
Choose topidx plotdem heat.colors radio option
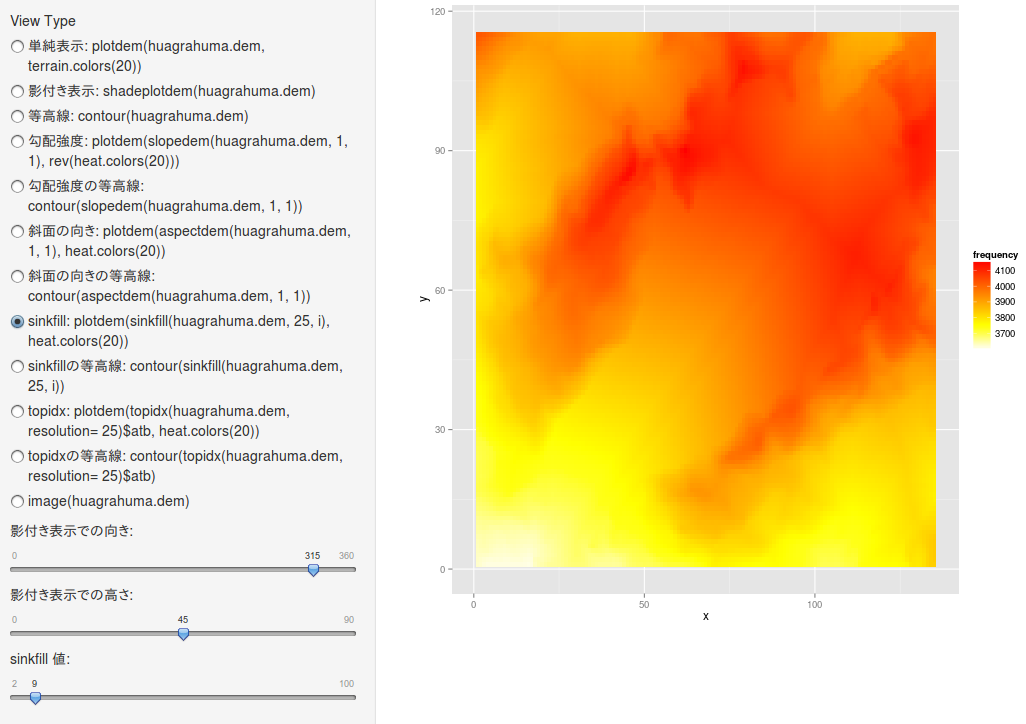[x=17, y=412]
